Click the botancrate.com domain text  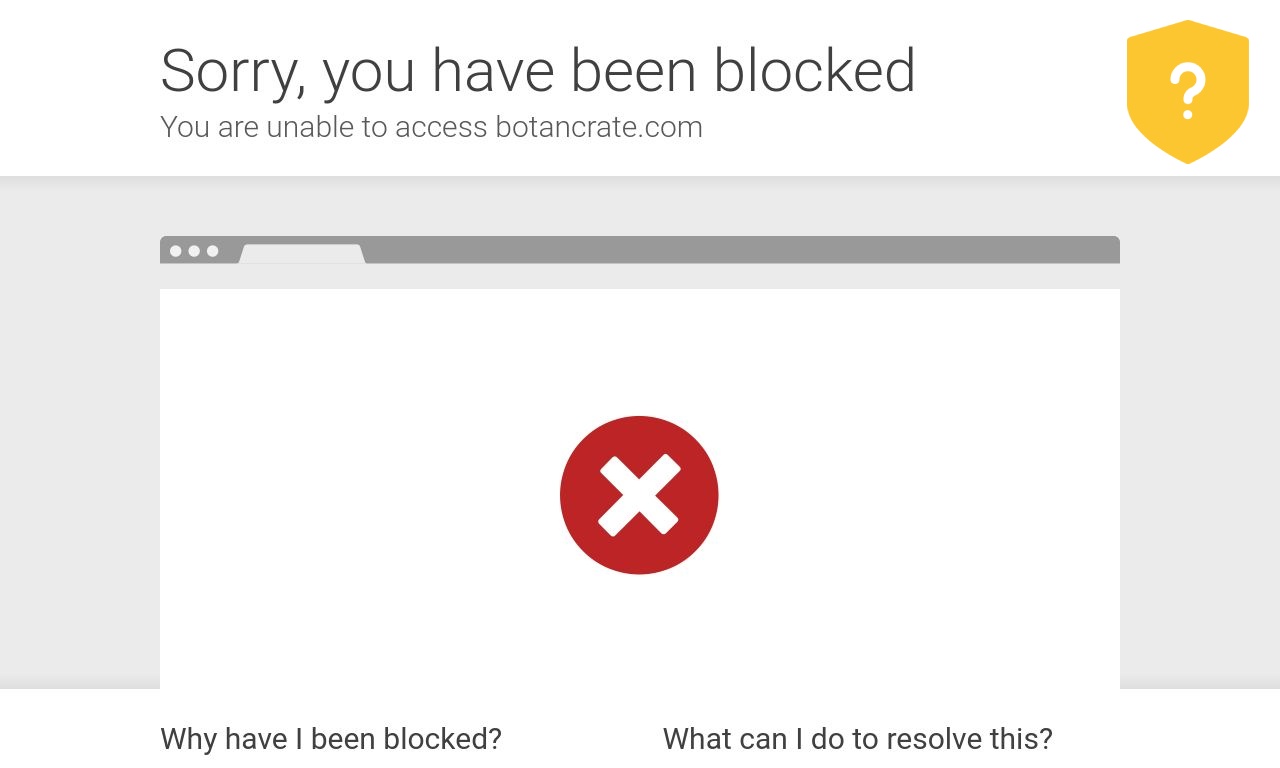coord(599,127)
